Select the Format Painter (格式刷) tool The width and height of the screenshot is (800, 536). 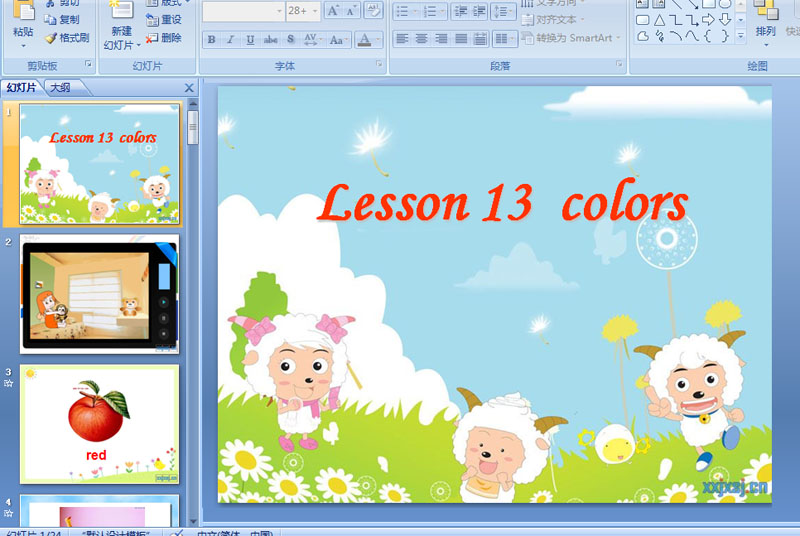(67, 38)
